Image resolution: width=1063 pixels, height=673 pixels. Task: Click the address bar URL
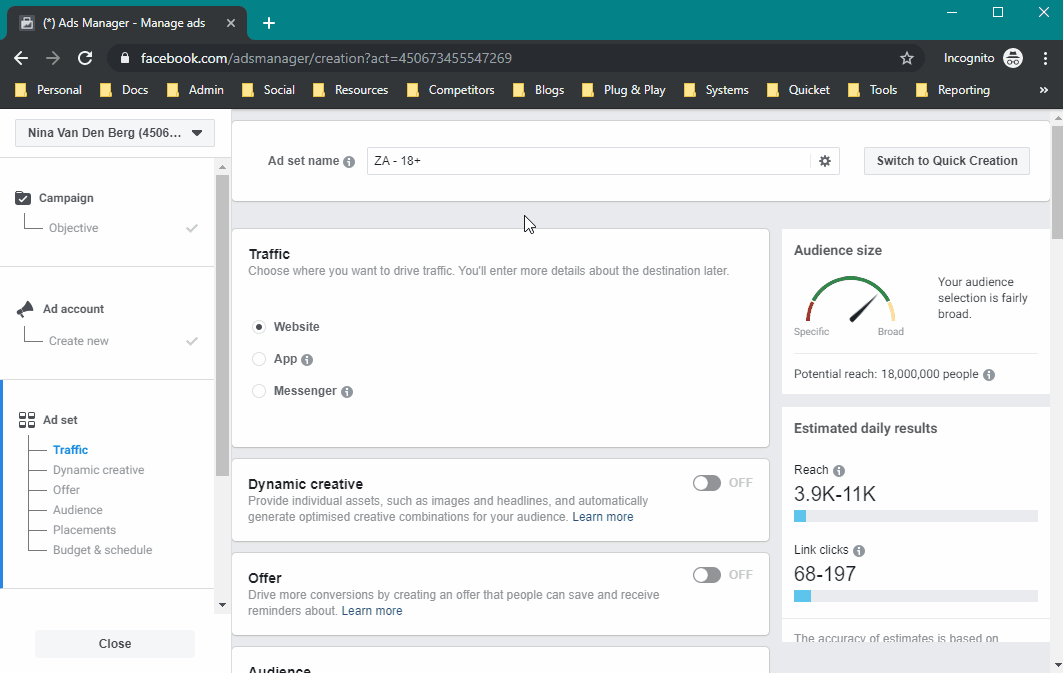326,58
